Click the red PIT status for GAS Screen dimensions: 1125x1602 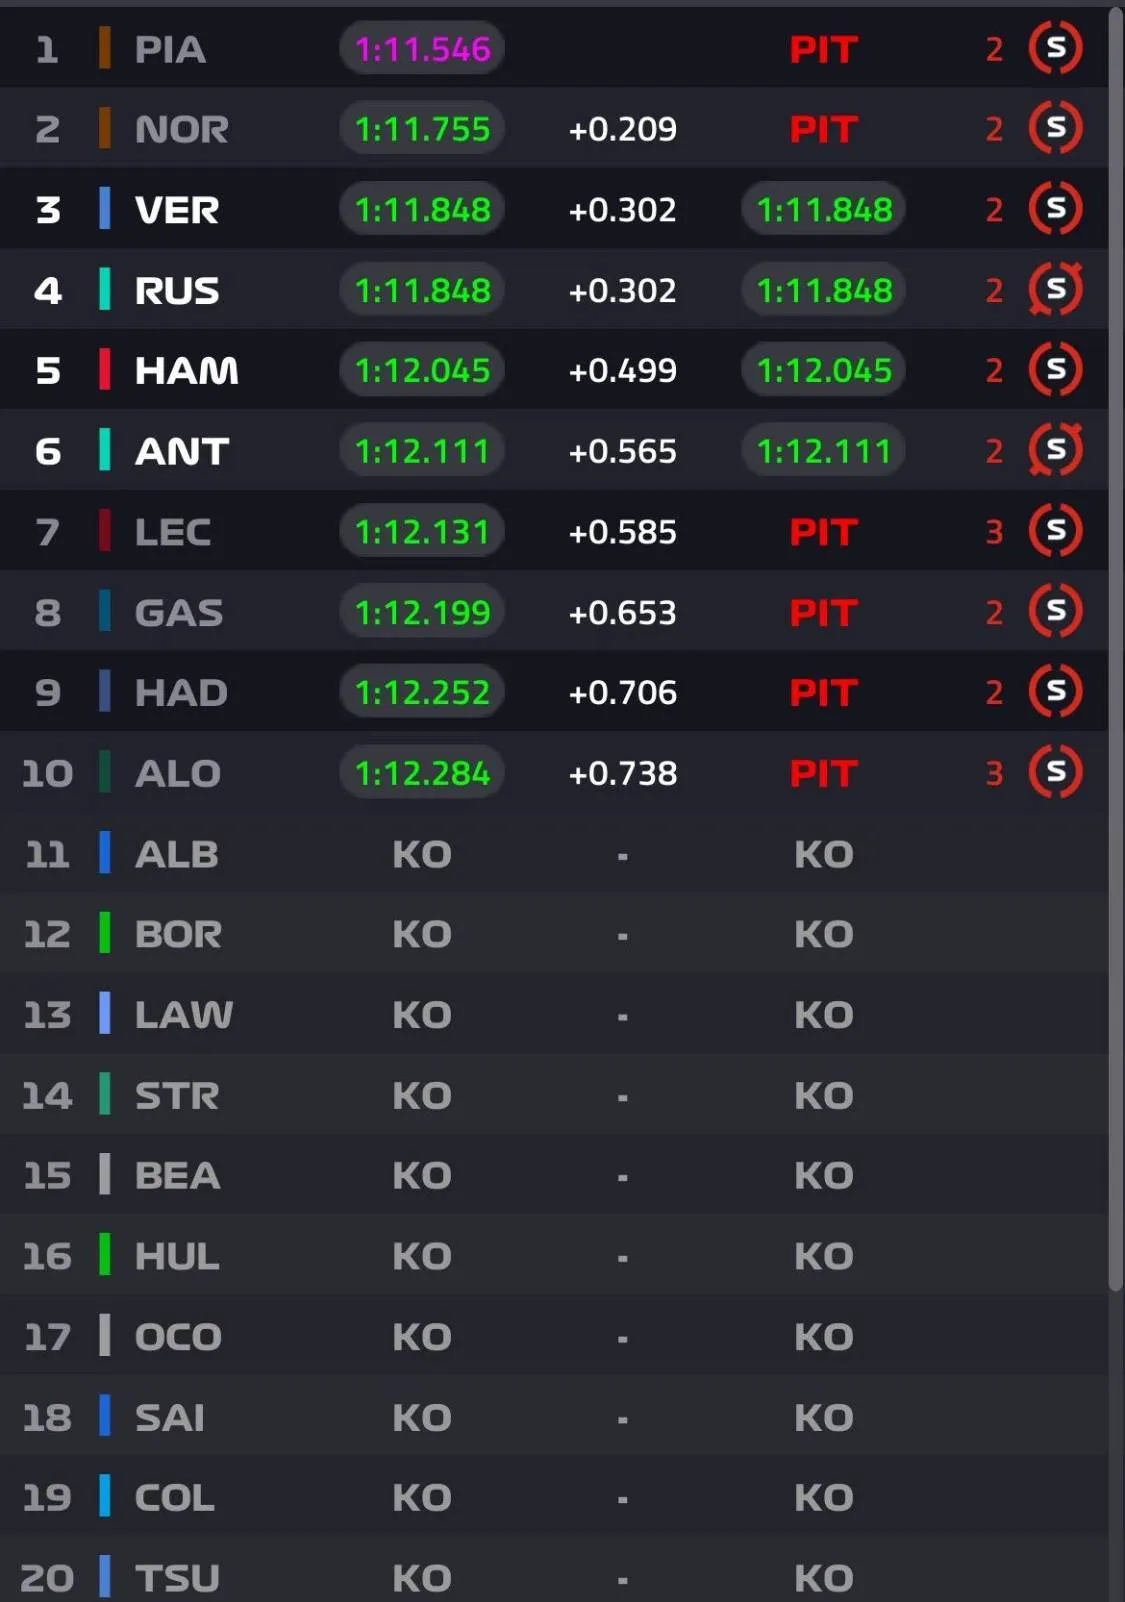(x=824, y=612)
